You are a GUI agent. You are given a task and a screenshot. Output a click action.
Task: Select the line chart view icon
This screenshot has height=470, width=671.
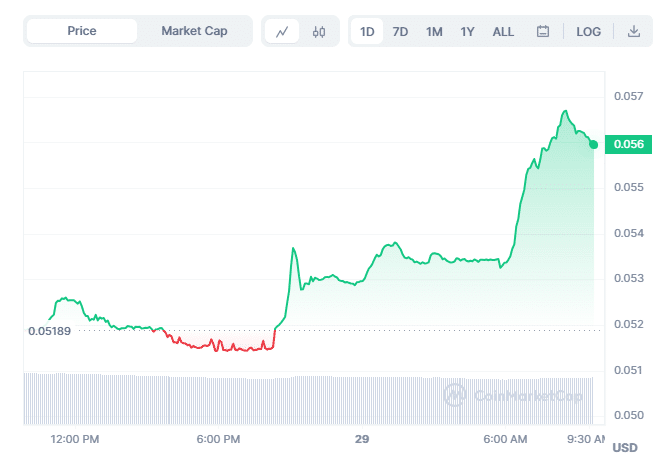(x=282, y=32)
